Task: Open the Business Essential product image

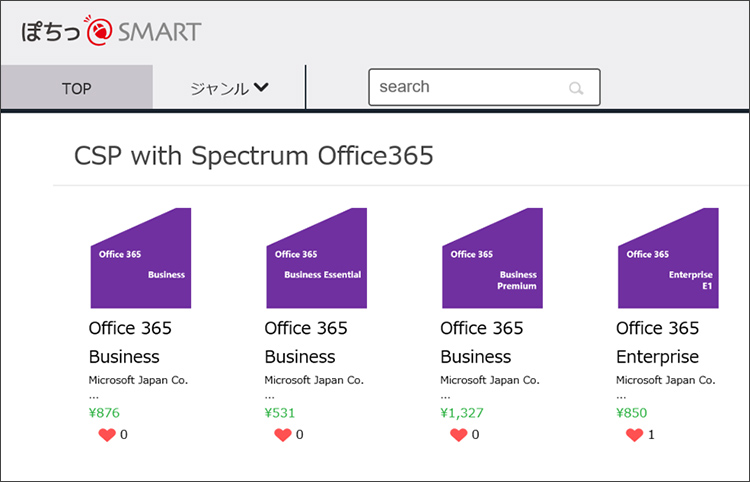Action: click(317, 258)
